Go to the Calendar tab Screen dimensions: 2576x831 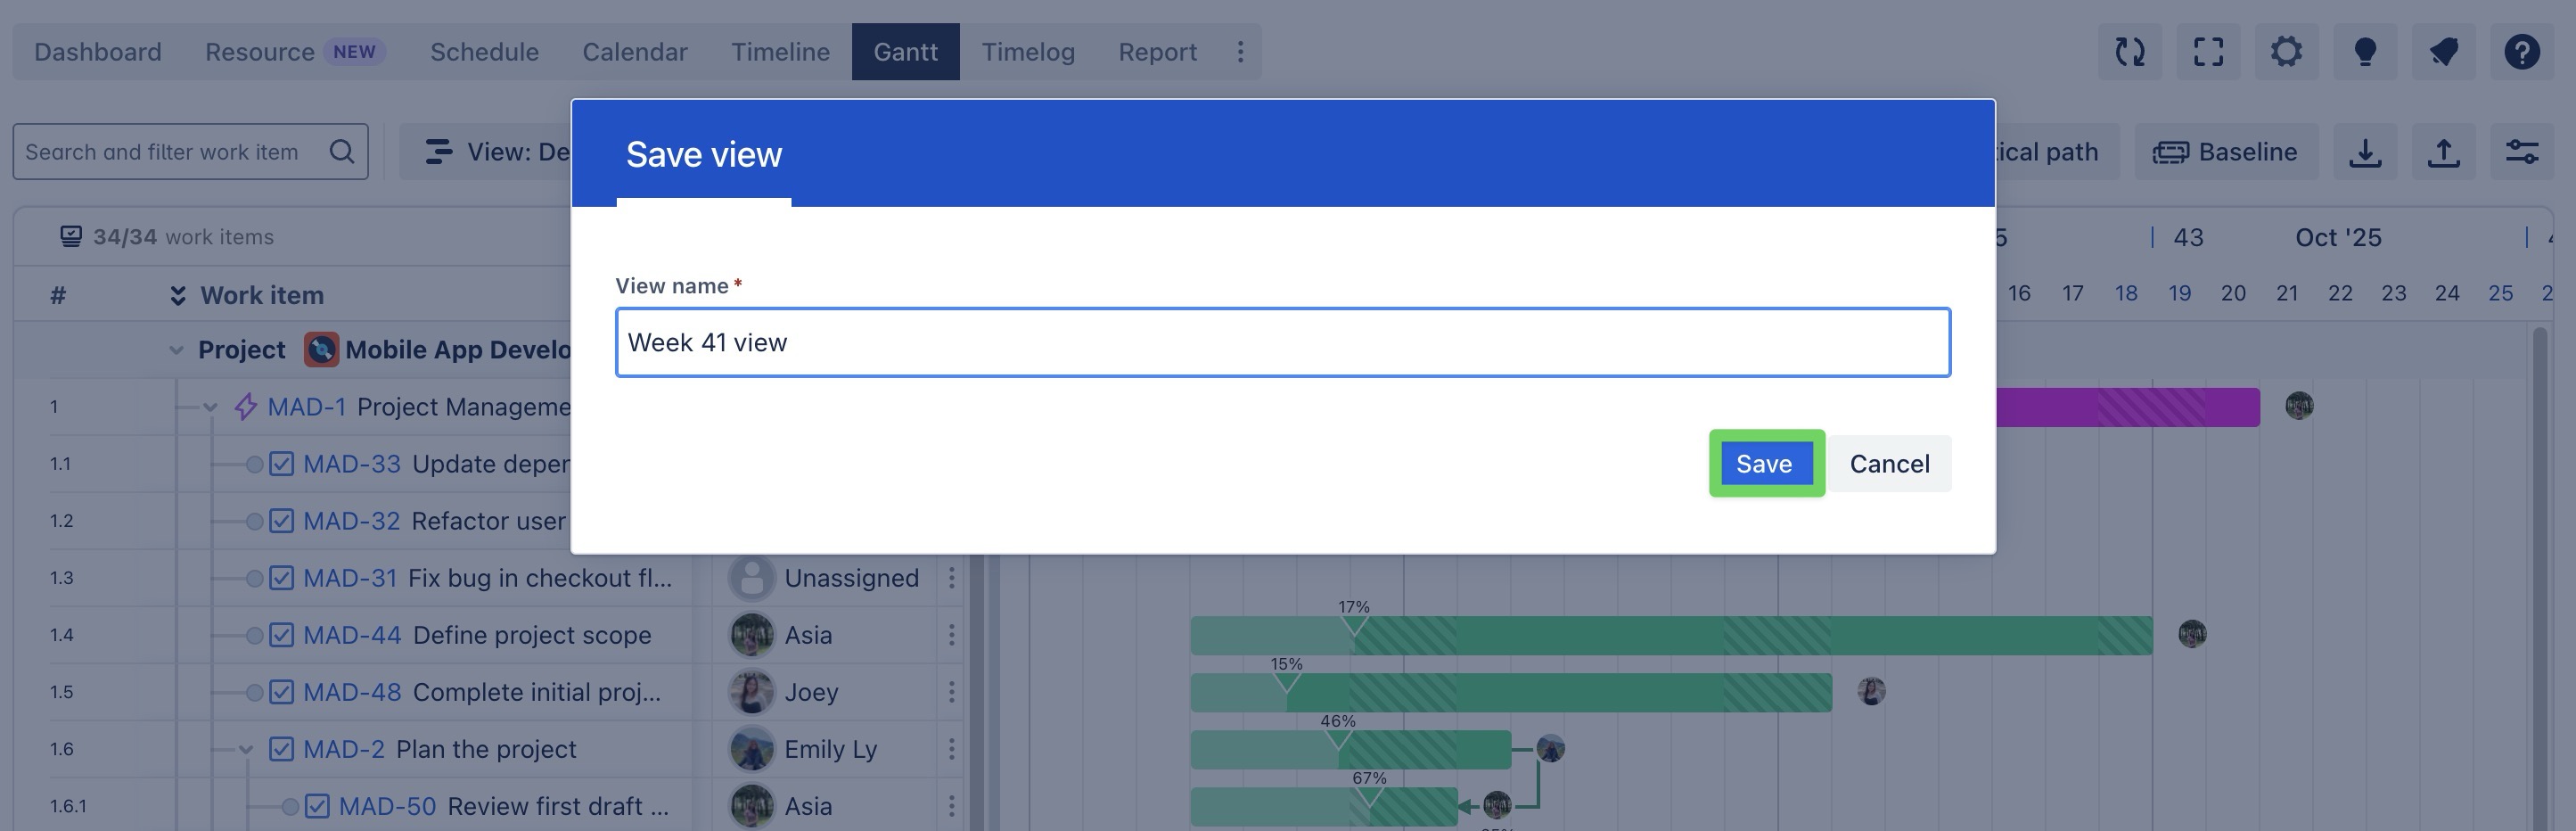tap(635, 52)
